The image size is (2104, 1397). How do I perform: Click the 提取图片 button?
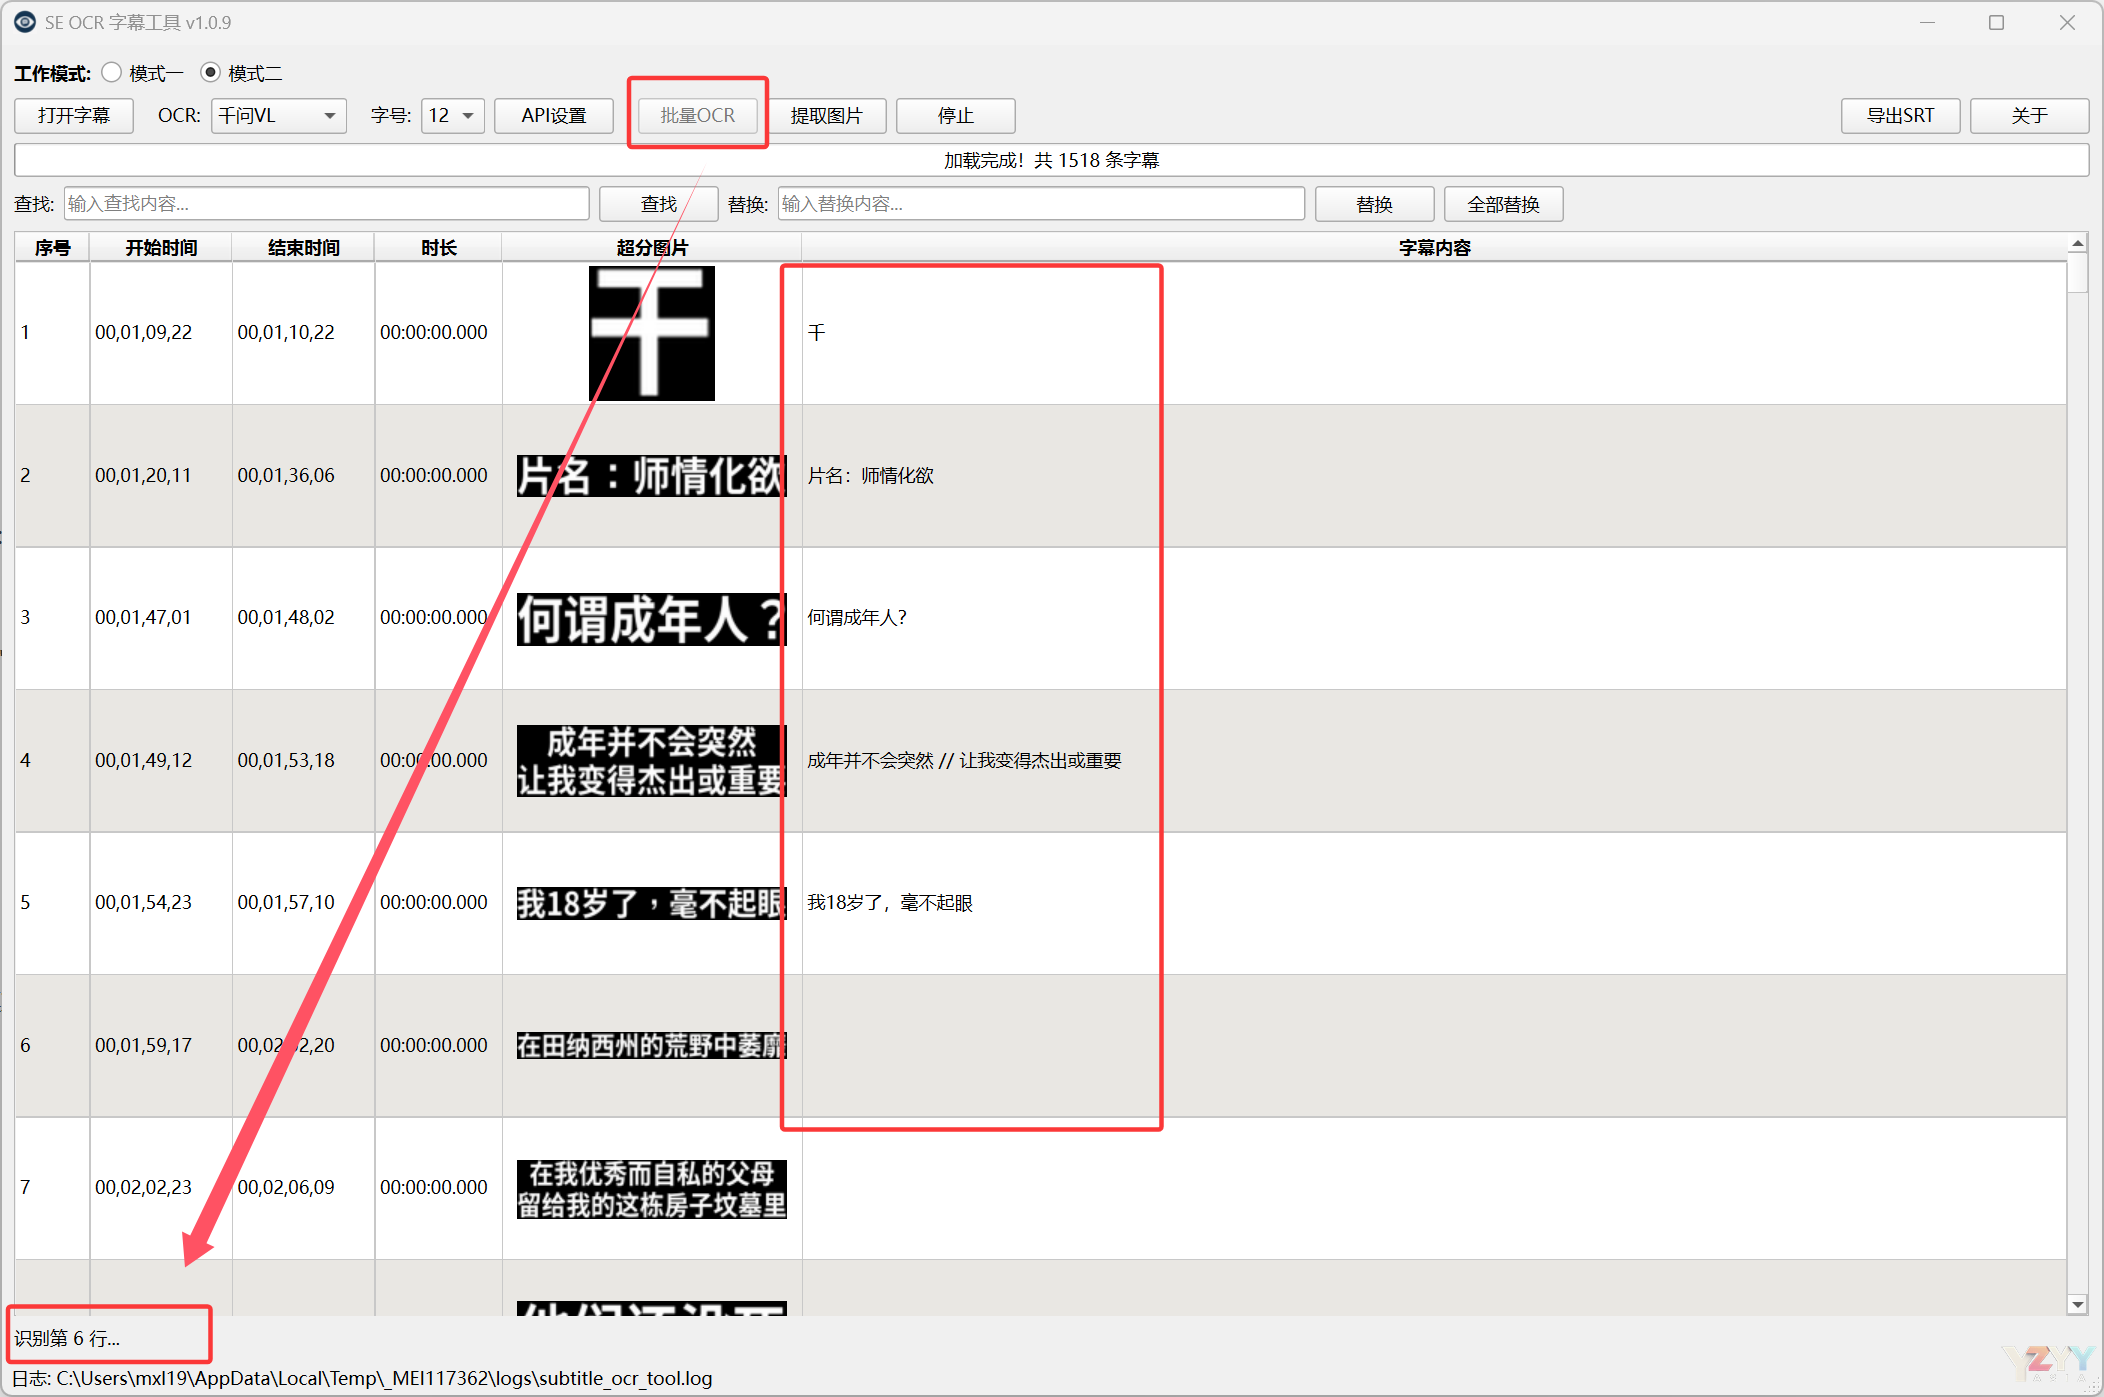826,116
